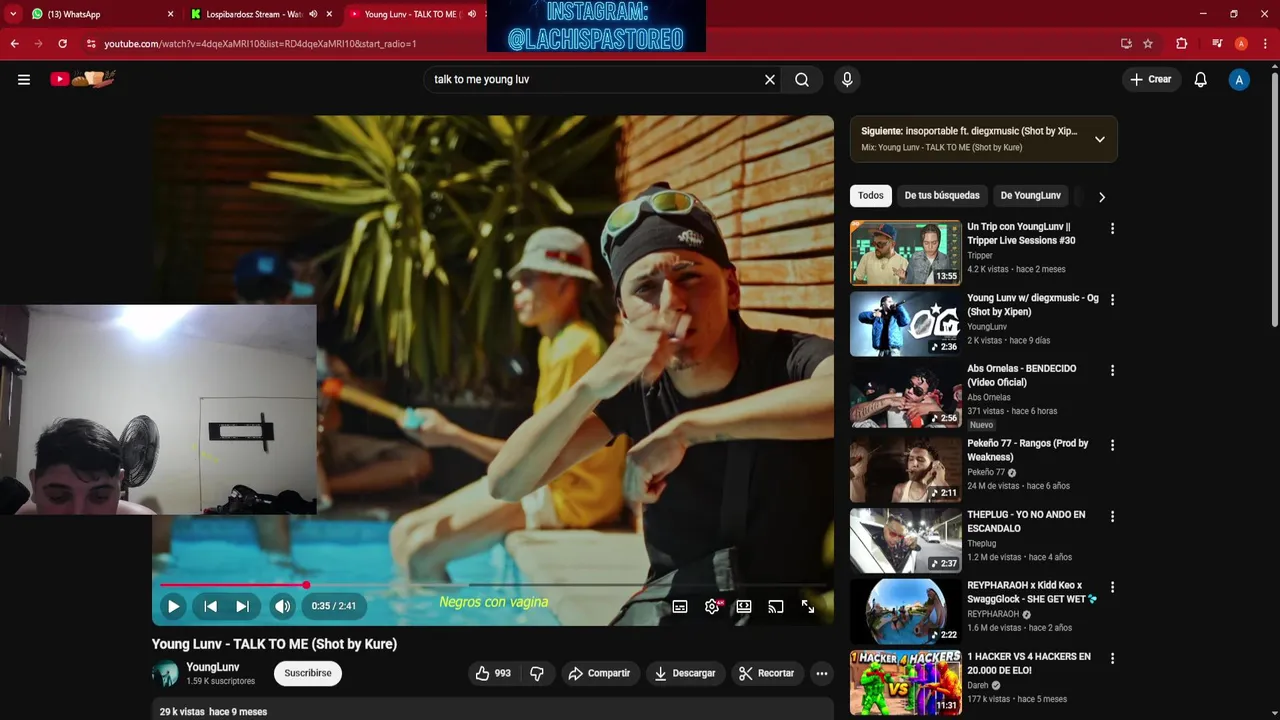
Task: Open the YoungLunv channel avatar
Action: coord(165,673)
